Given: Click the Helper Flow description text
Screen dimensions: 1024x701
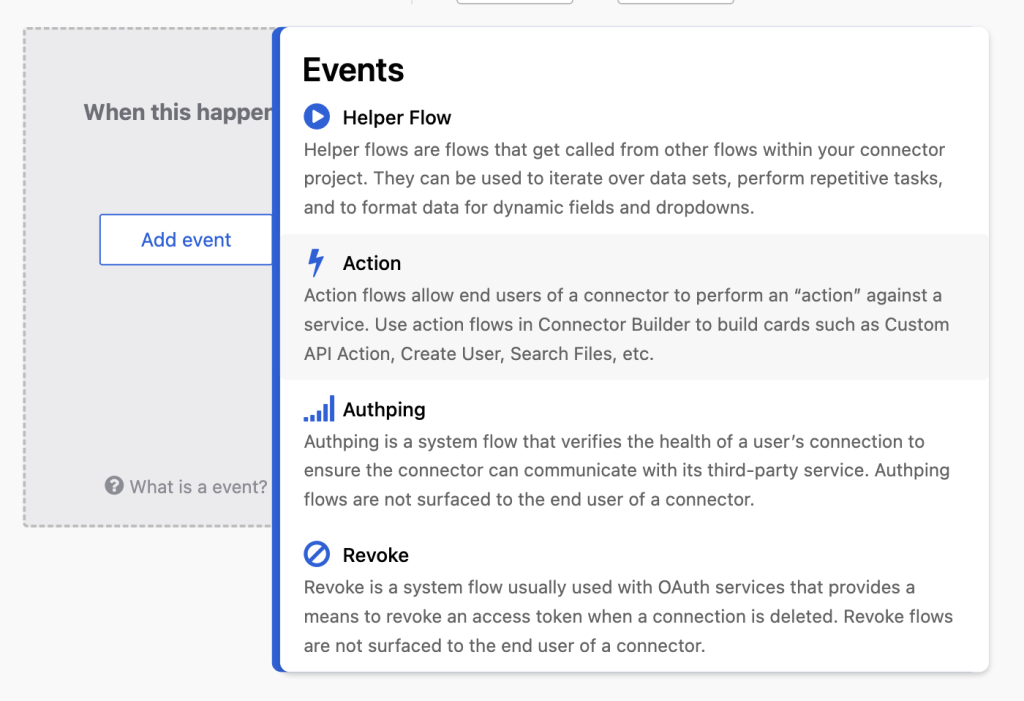Looking at the screenshot, I should (624, 178).
